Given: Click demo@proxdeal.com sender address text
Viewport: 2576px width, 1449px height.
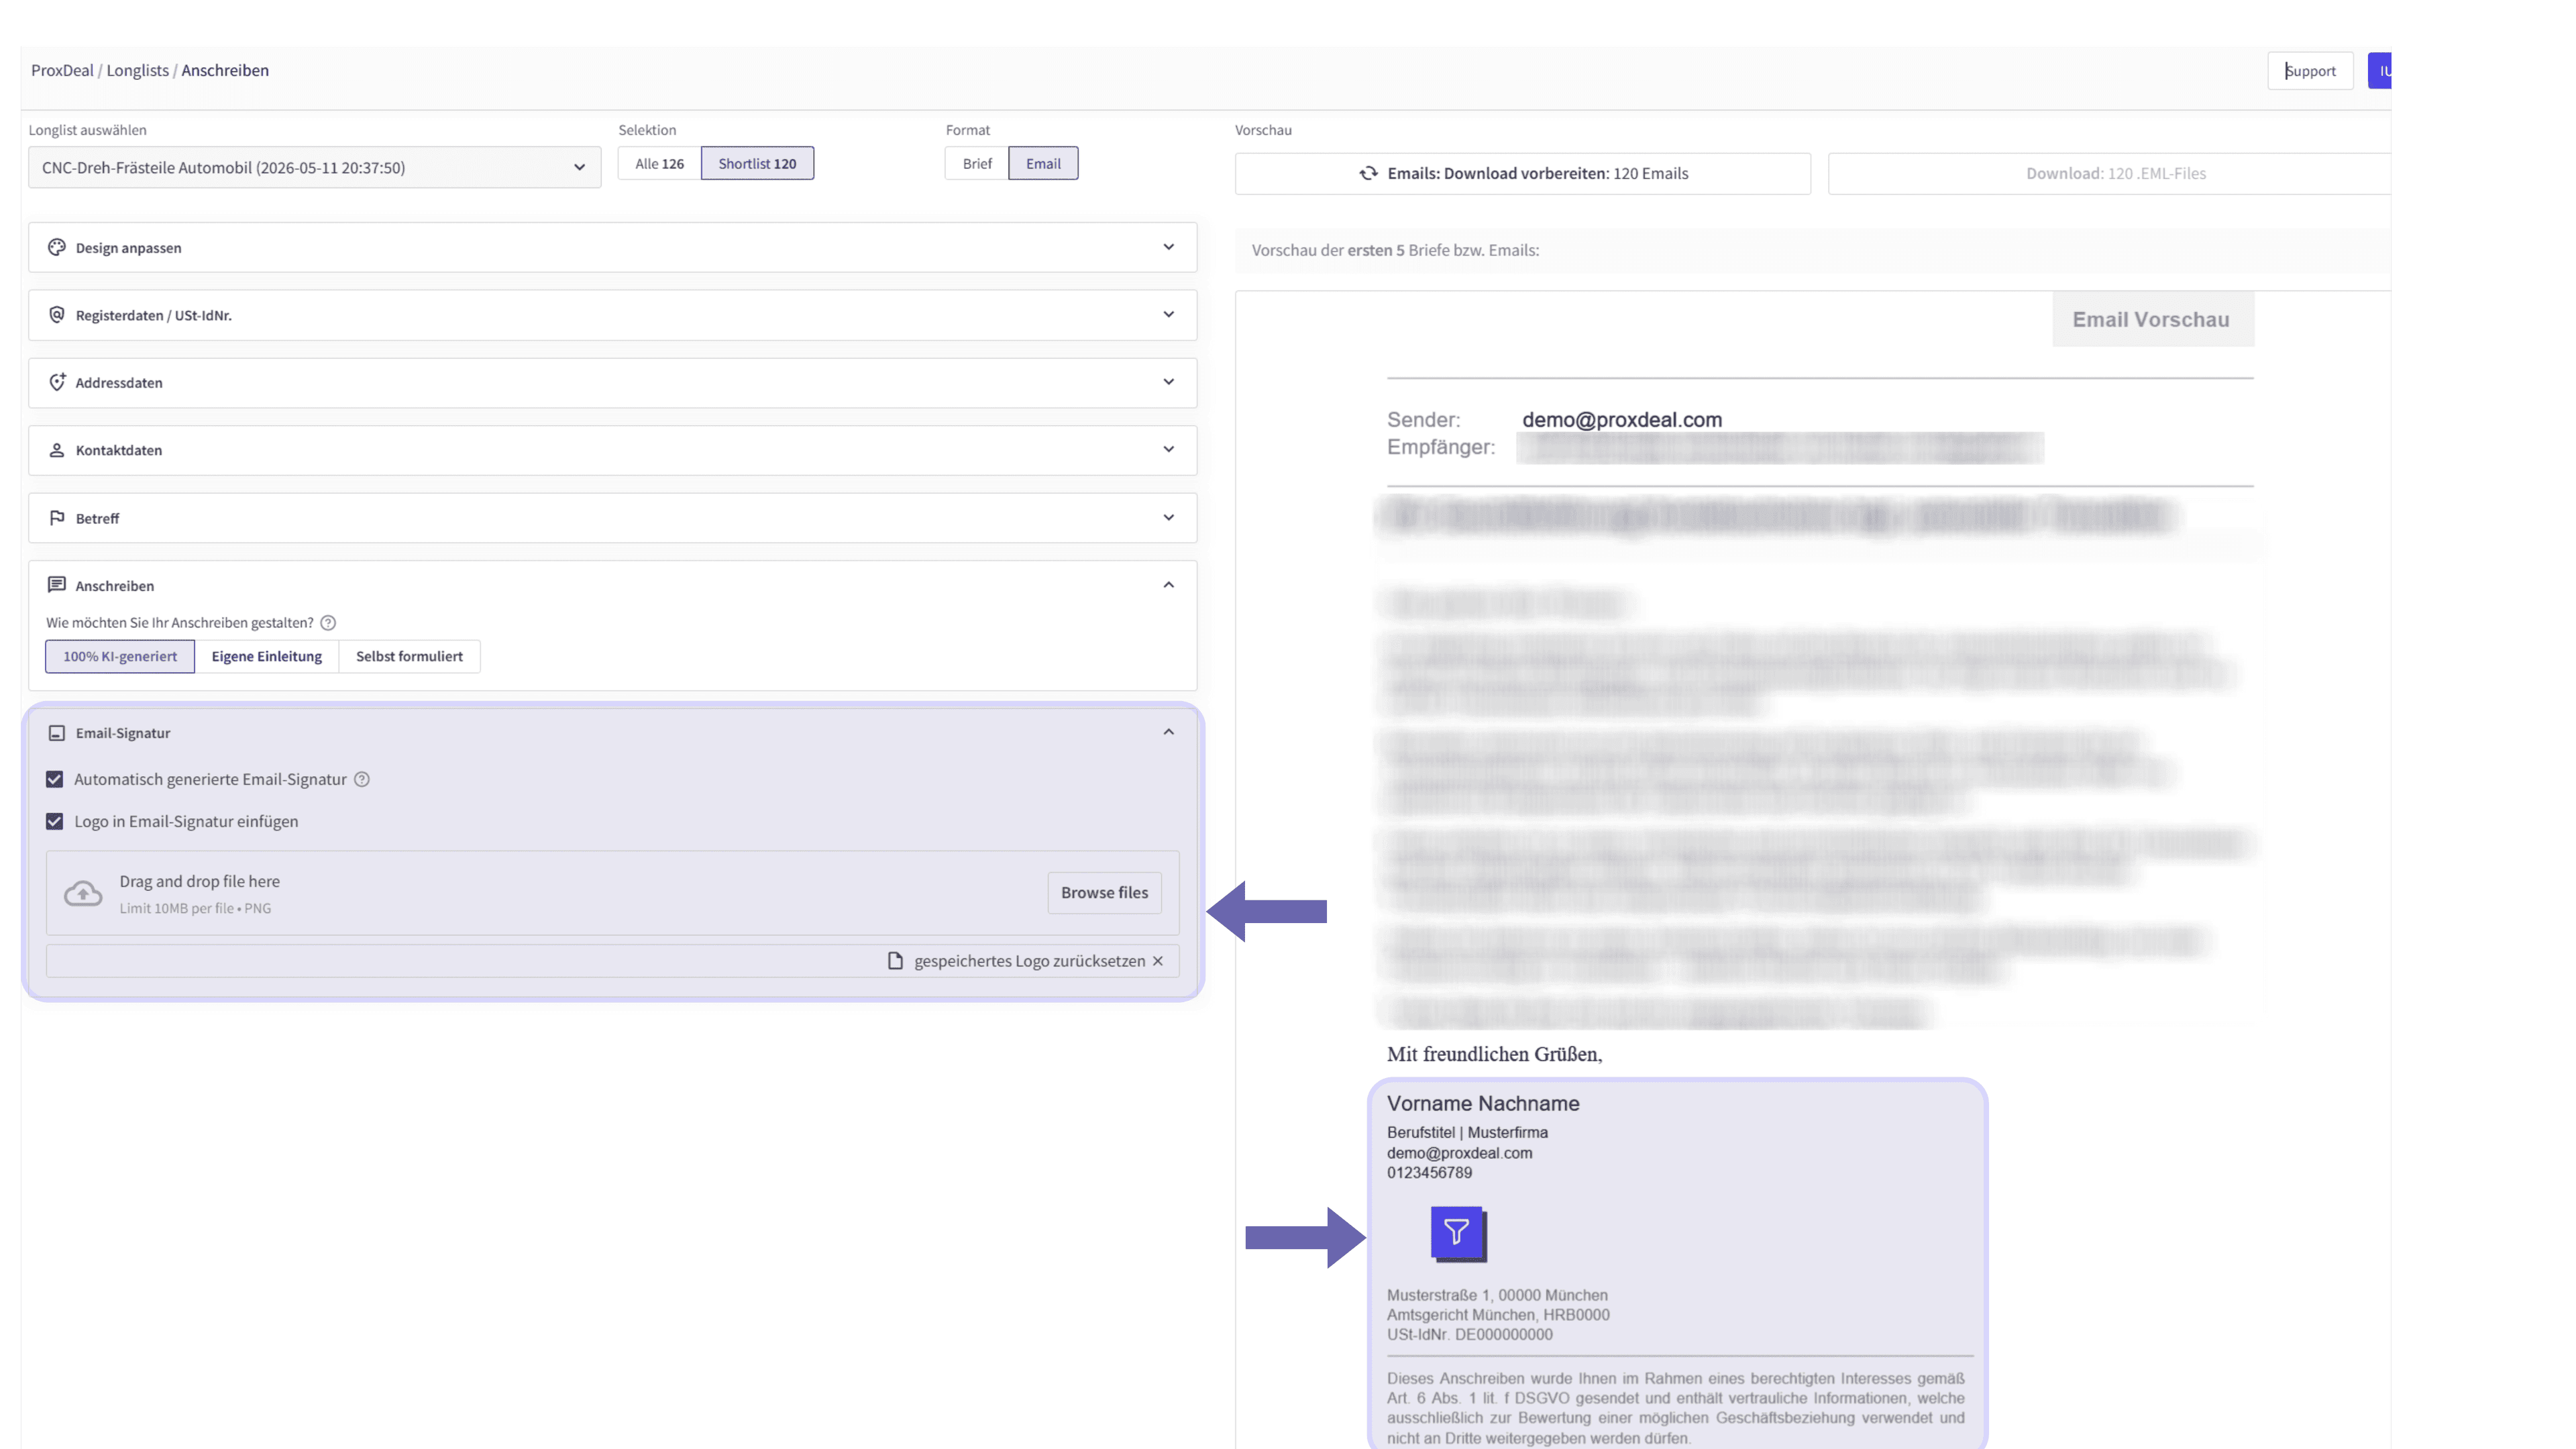Looking at the screenshot, I should [1622, 420].
